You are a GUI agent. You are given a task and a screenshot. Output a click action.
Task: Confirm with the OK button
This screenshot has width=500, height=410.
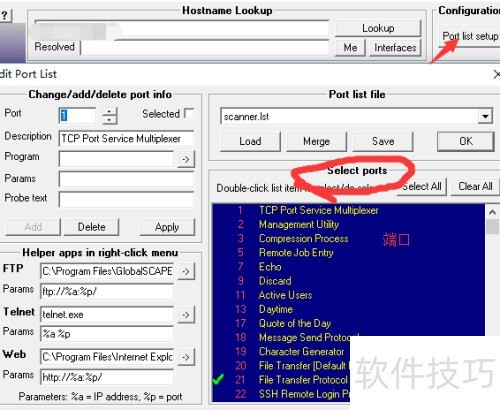(x=466, y=141)
